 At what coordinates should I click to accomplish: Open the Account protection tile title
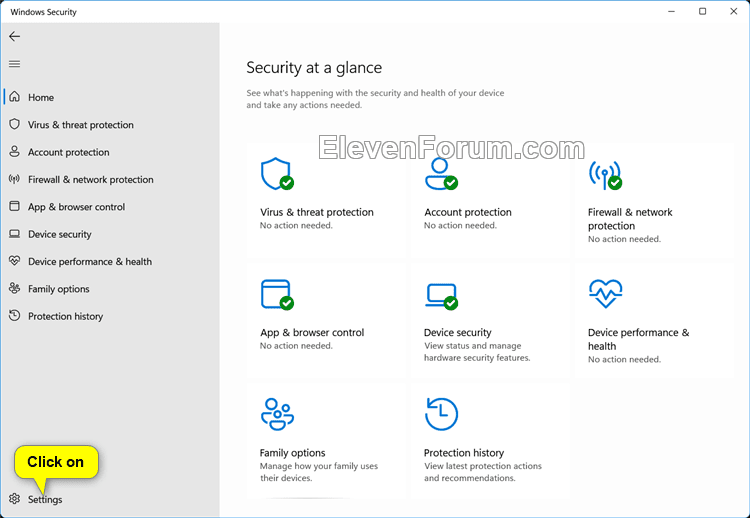(x=468, y=212)
